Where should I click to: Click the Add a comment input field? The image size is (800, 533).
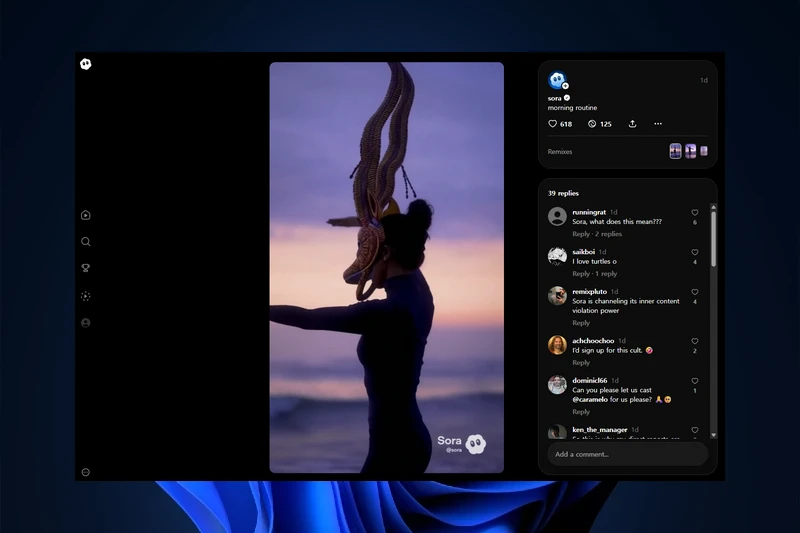tap(627, 454)
